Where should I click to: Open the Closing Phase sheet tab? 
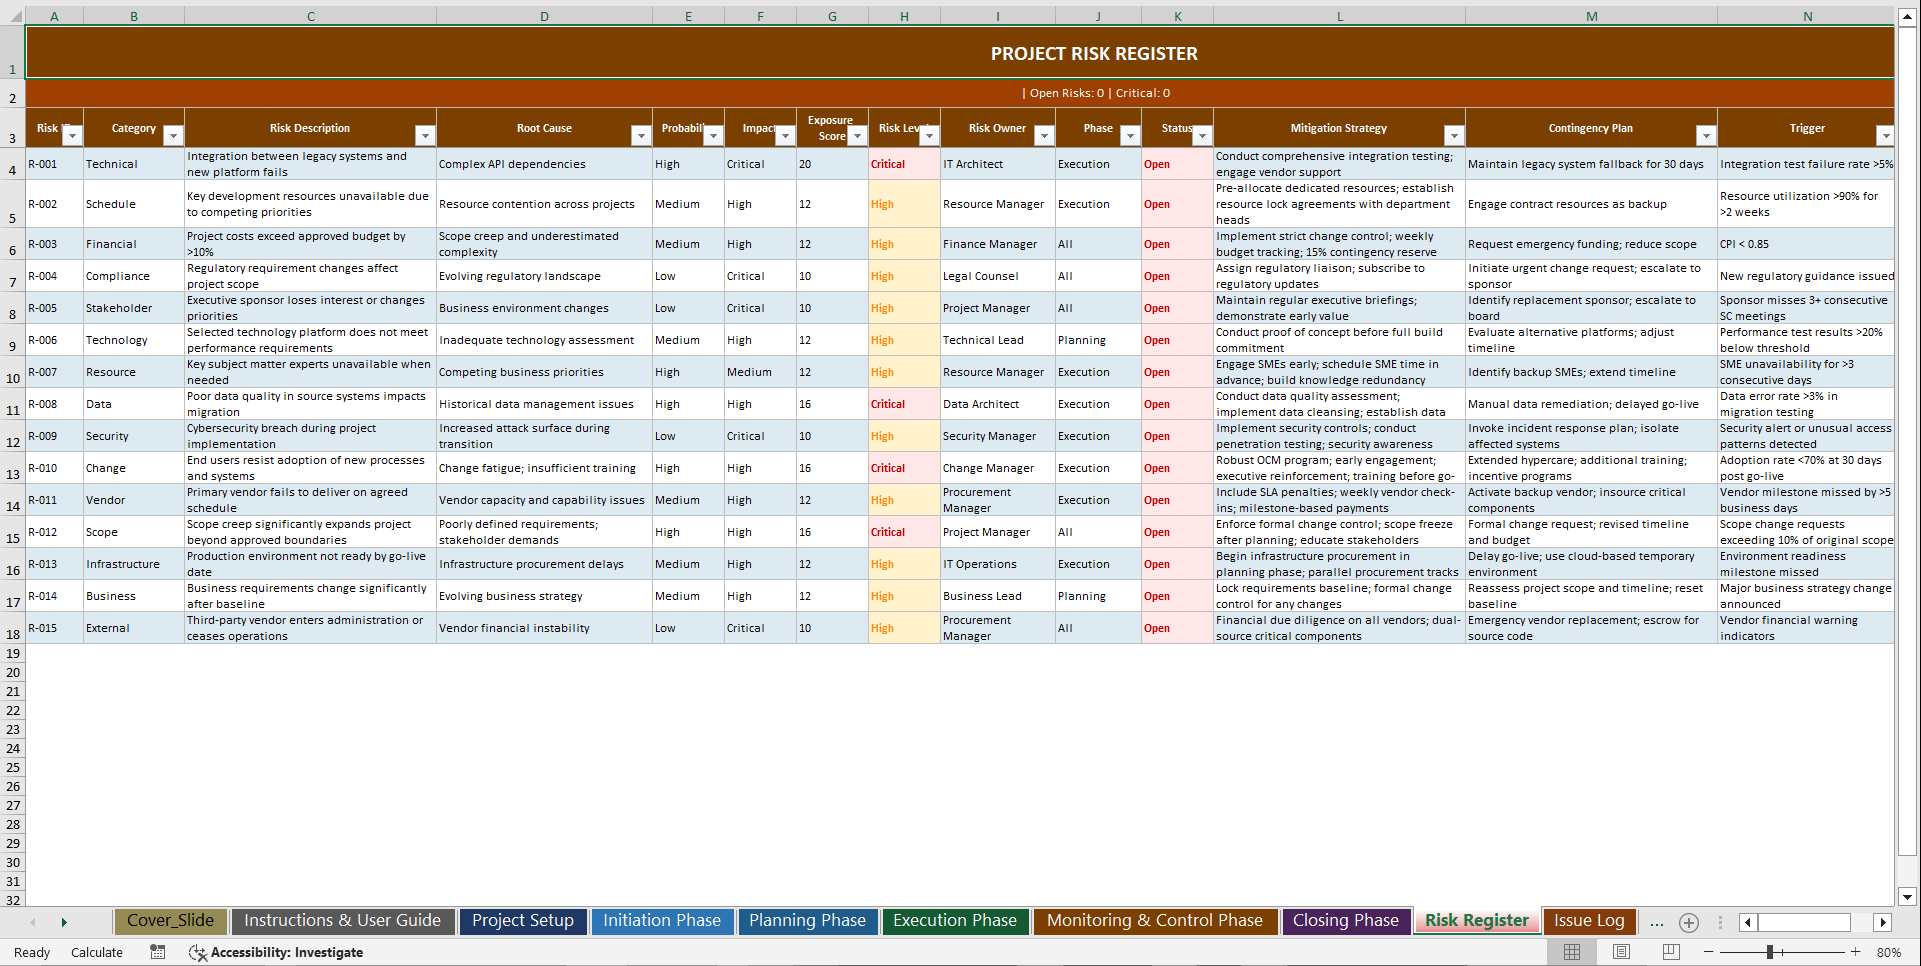(x=1346, y=921)
